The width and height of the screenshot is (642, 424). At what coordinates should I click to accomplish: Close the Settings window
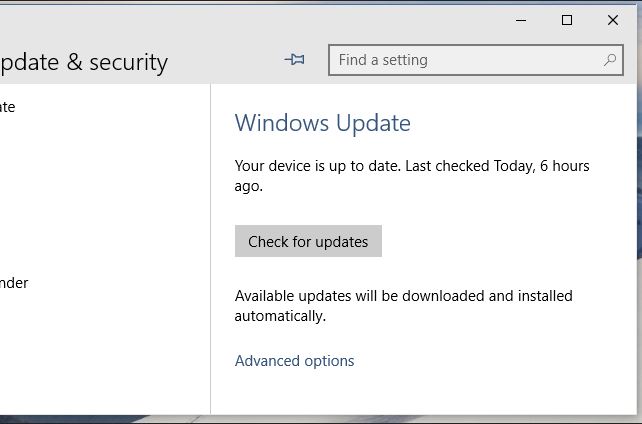(613, 20)
